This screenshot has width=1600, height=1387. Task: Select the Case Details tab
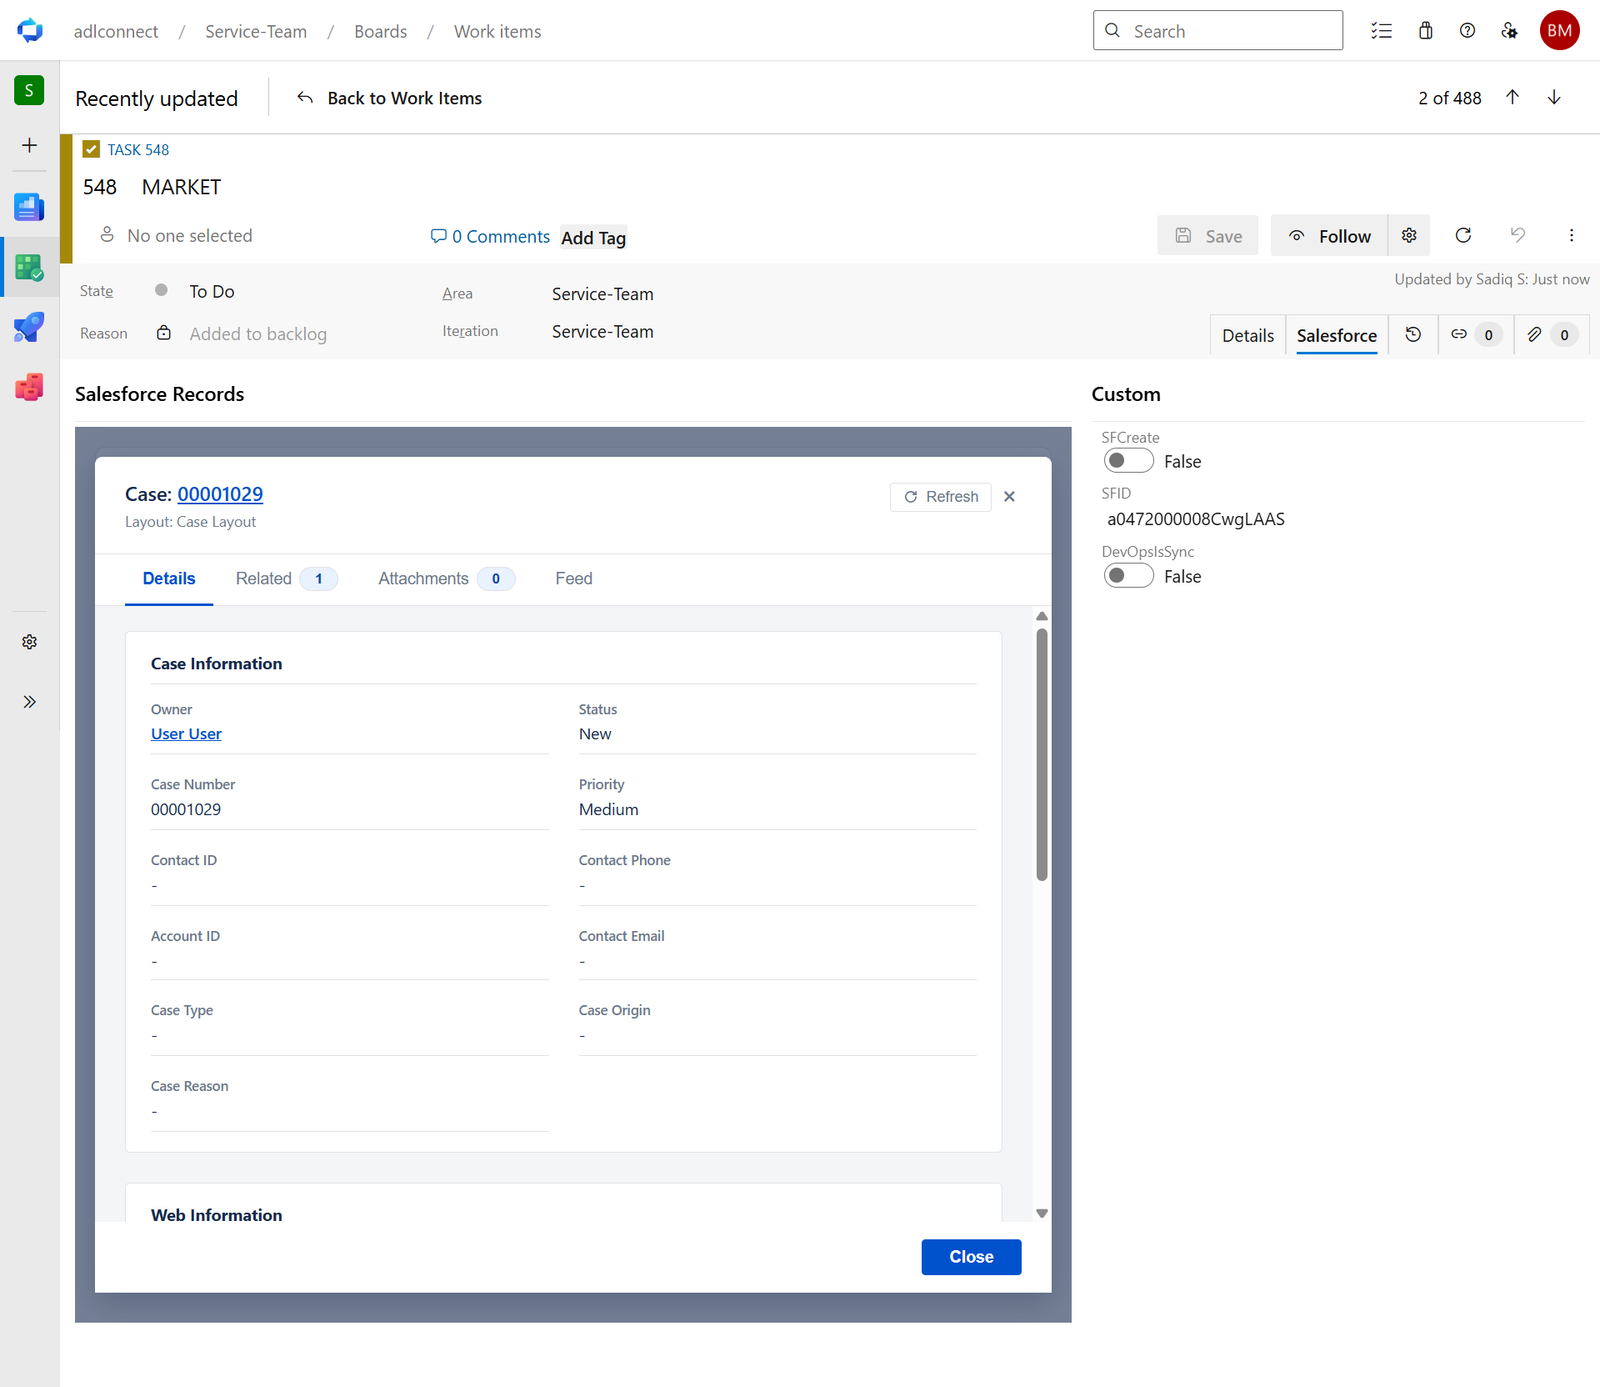(169, 579)
